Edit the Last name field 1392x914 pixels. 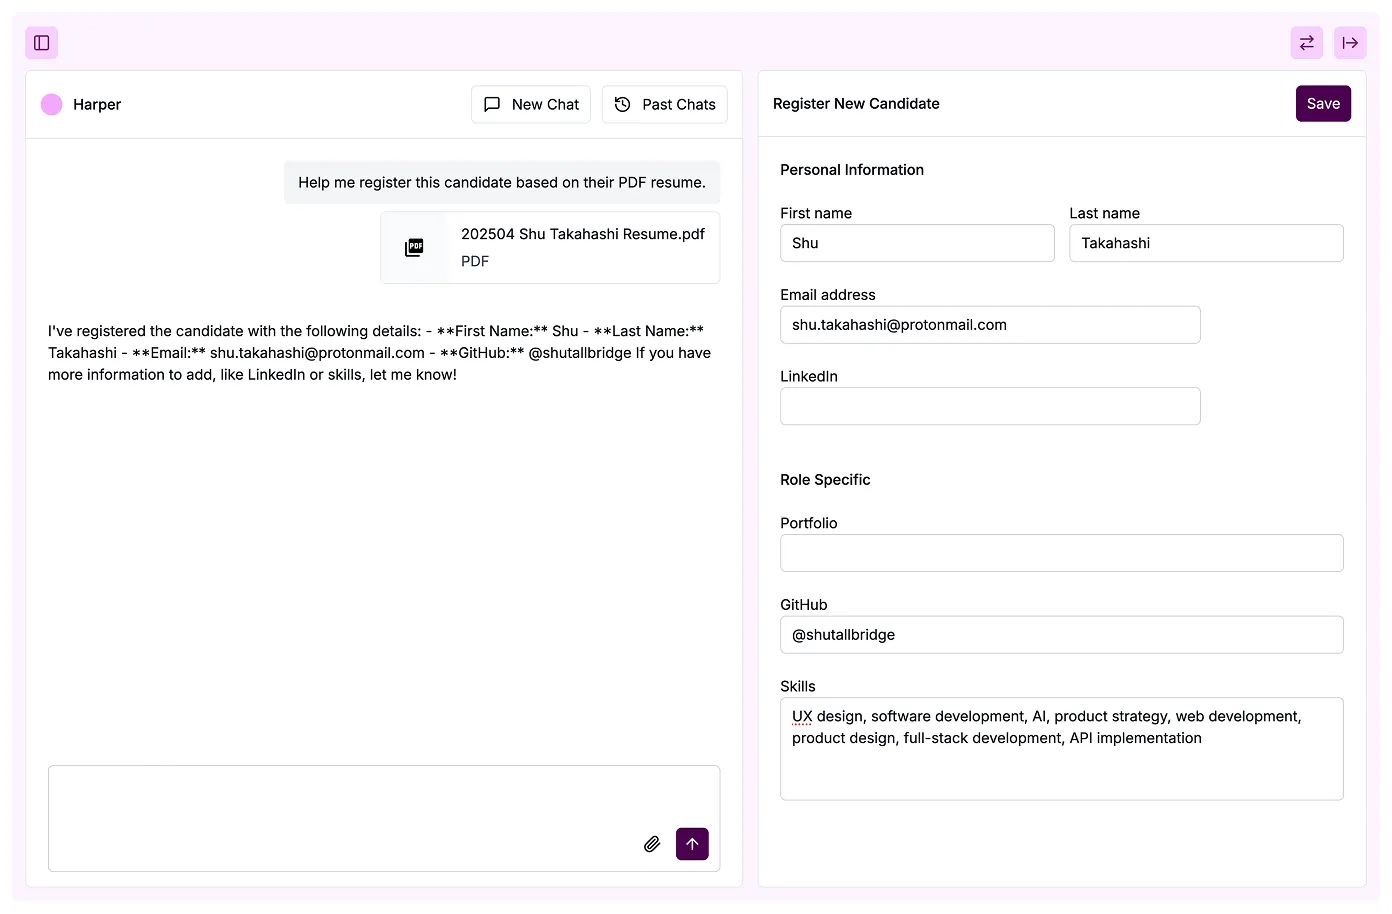pos(1205,243)
